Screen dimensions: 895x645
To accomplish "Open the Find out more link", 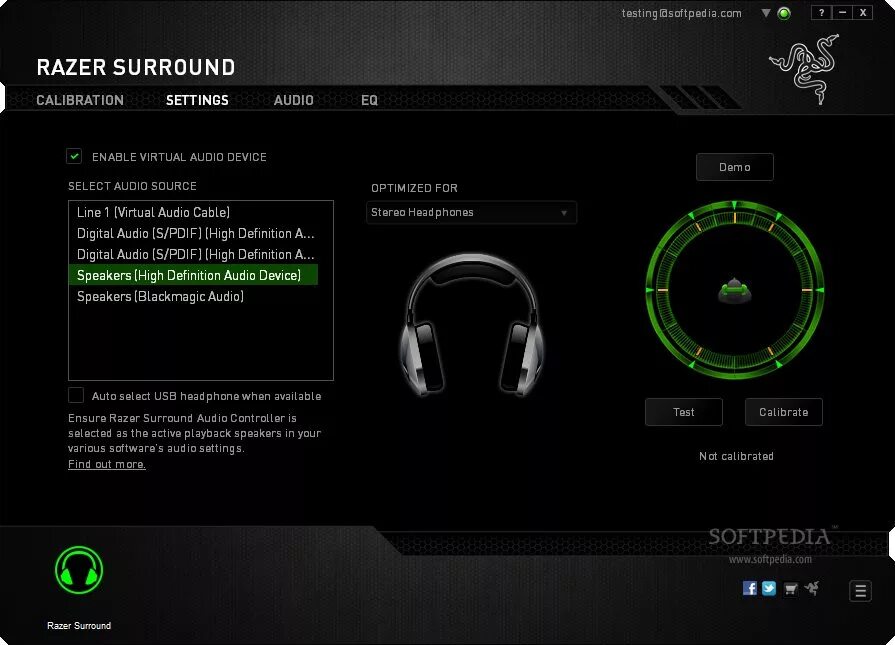I will 106,463.
